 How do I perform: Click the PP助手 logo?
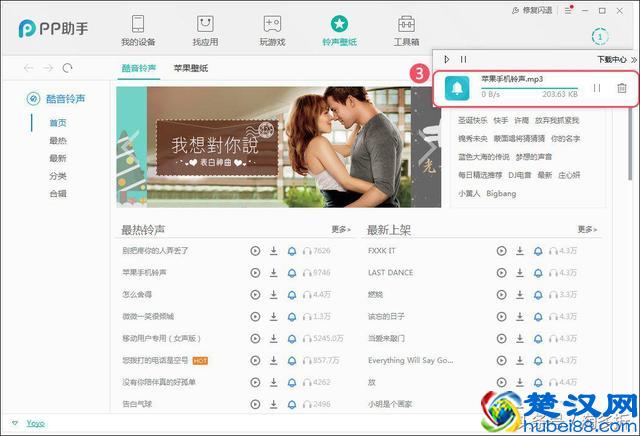53,29
